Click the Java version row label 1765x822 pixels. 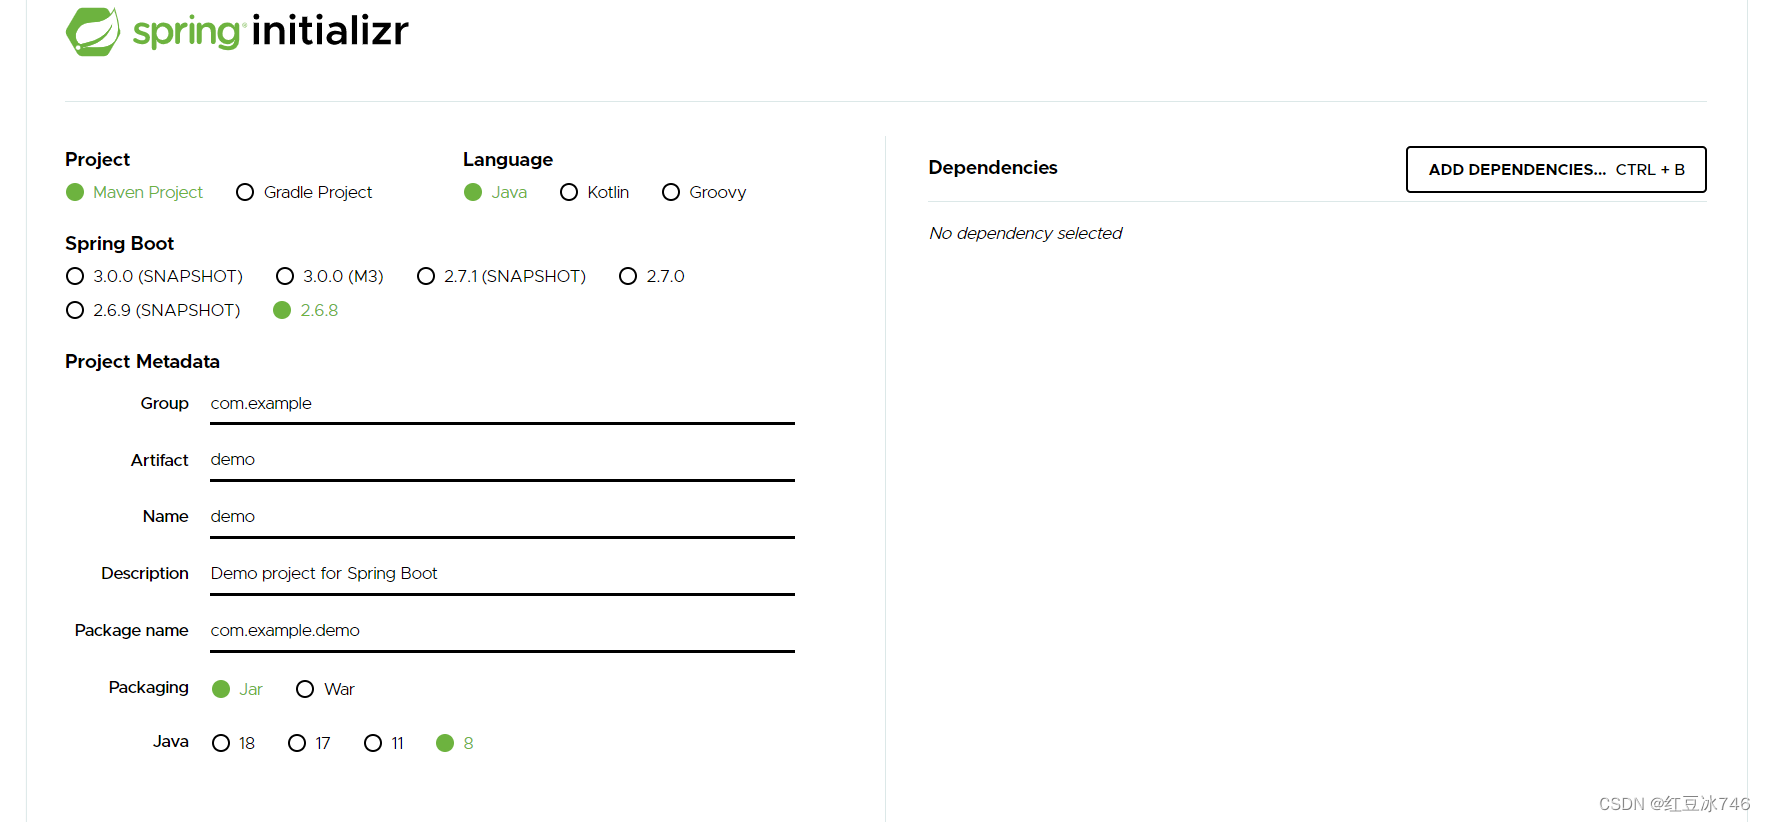tap(170, 741)
